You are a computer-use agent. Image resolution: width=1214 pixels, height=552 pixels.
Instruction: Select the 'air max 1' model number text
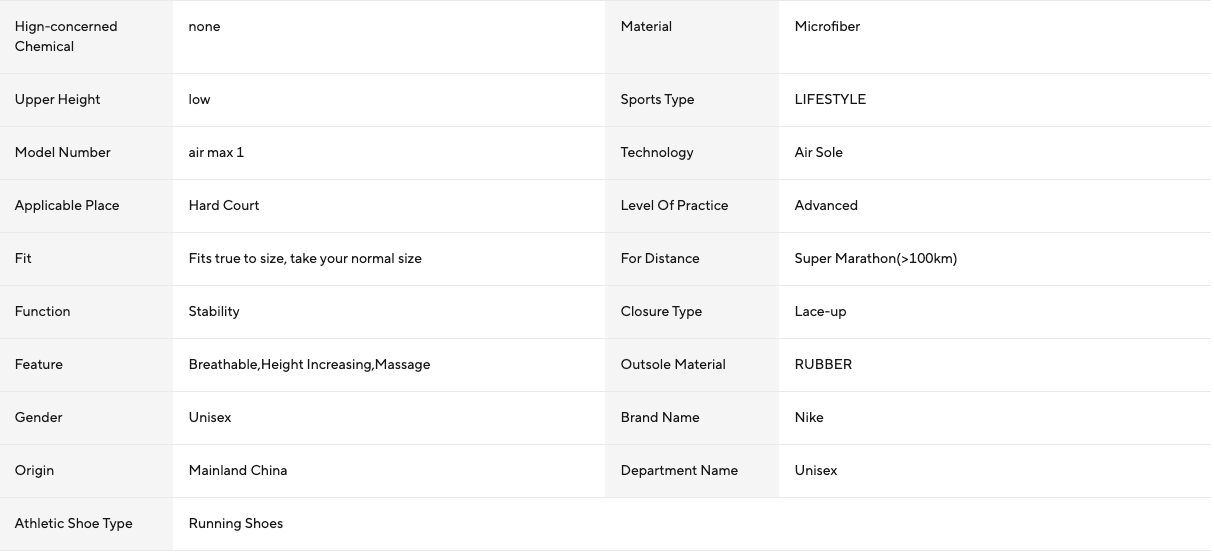216,153
